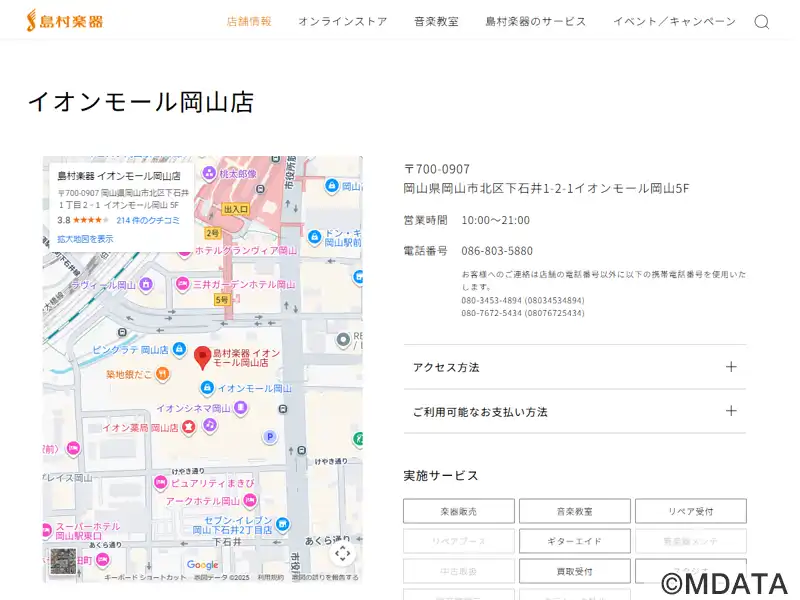Screen dimensions: 800x600
Task: Click the 楽器販売 service button
Action: (459, 511)
